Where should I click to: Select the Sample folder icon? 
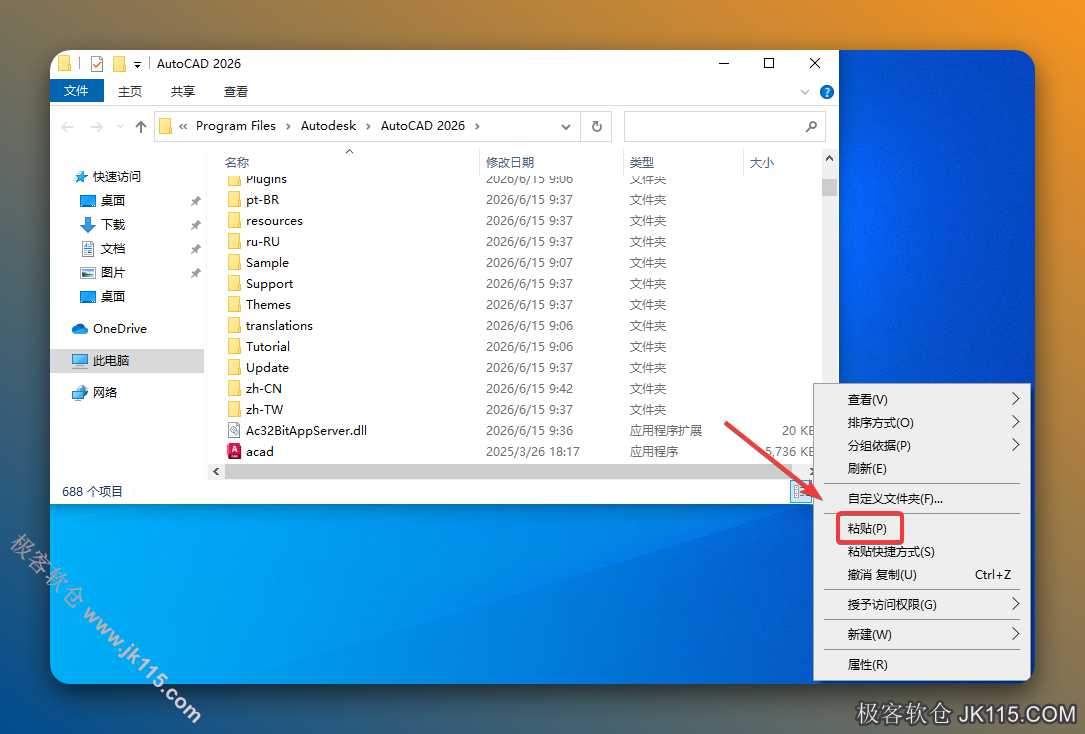pyautogui.click(x=234, y=263)
